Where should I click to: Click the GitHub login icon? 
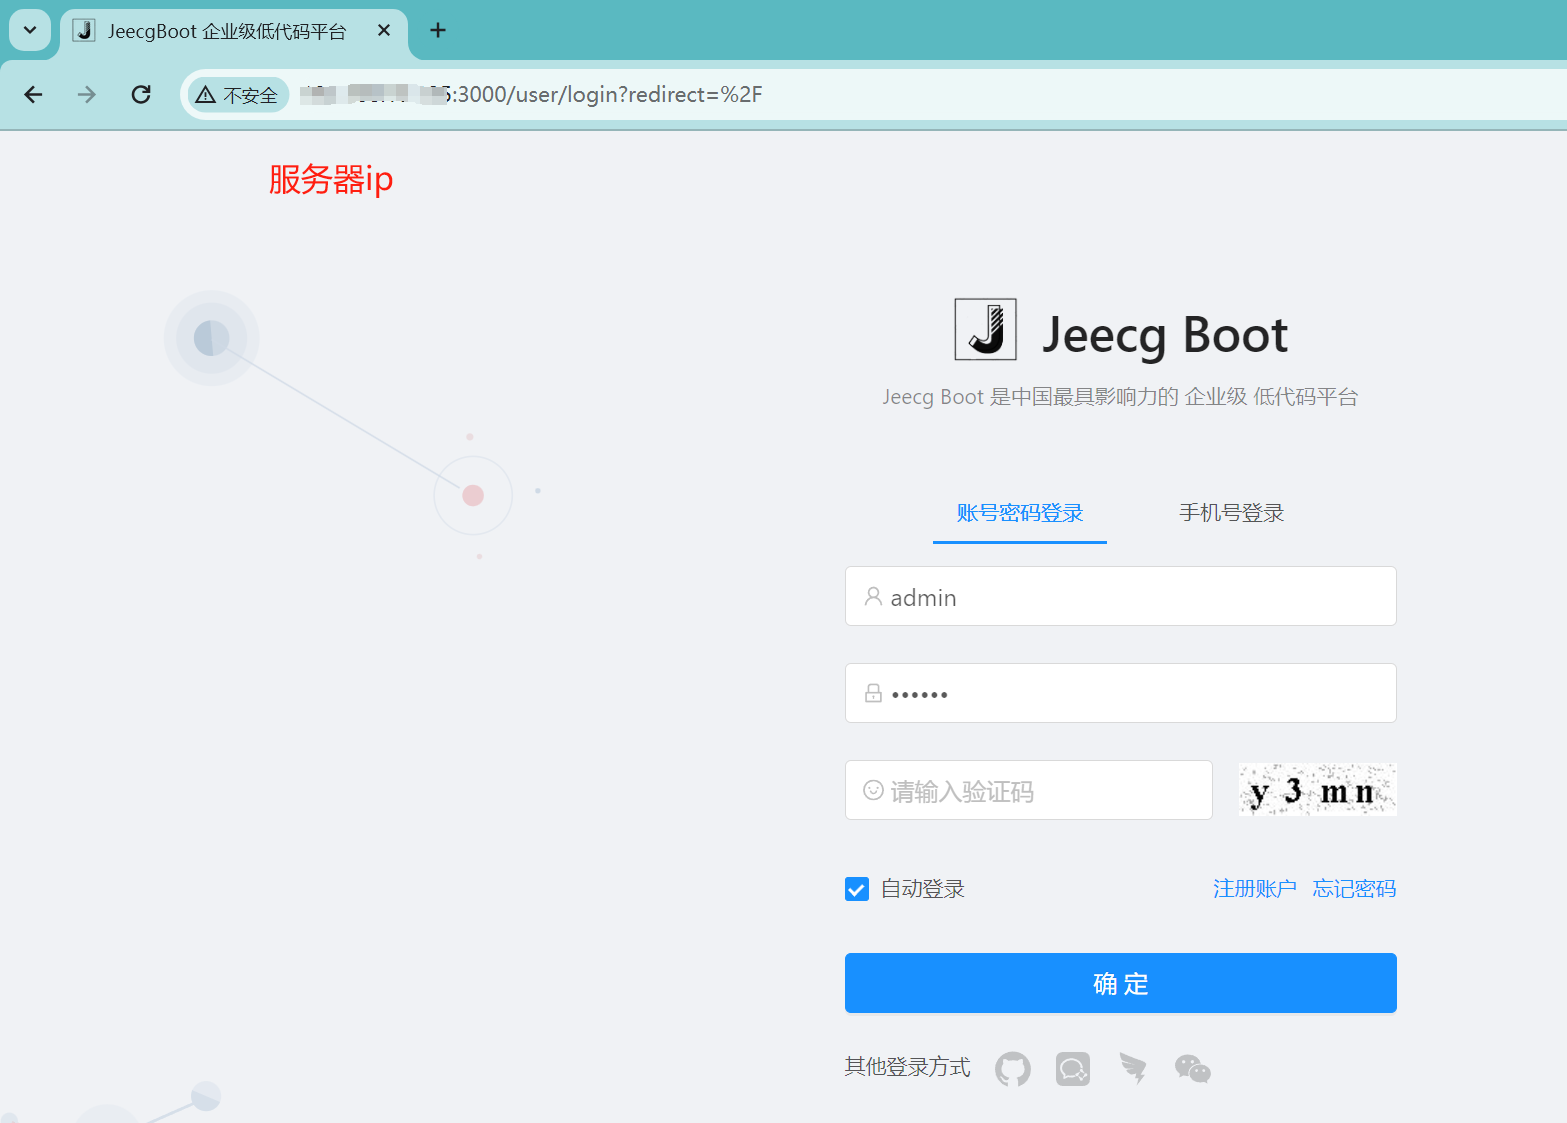(1013, 1069)
